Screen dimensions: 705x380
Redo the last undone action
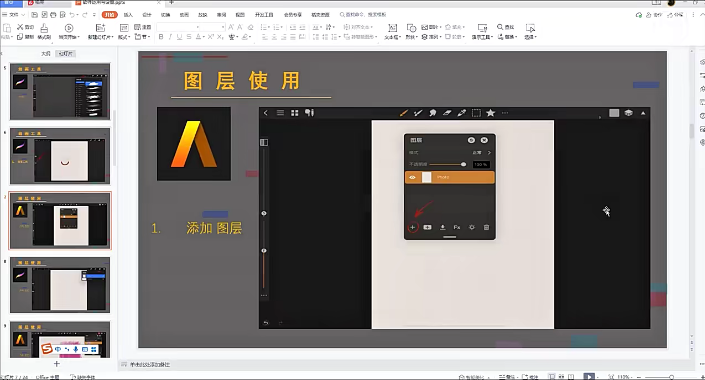point(85,15)
